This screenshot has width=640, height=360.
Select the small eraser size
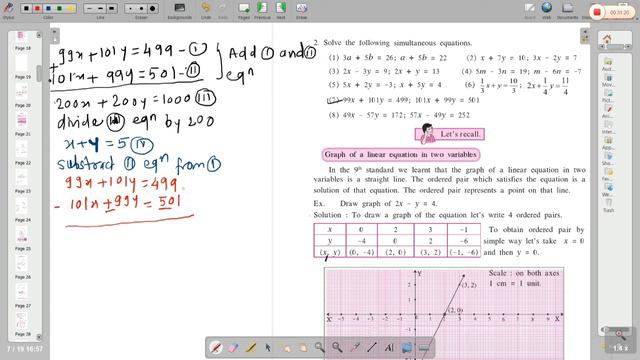coord(131,8)
